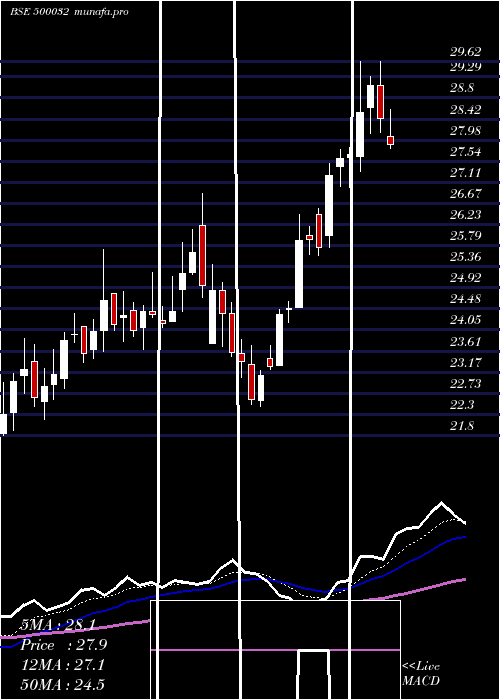Image resolution: width=500 pixels, height=700 pixels.
Task: Click the 29.62 price level label
Action: 465,52
